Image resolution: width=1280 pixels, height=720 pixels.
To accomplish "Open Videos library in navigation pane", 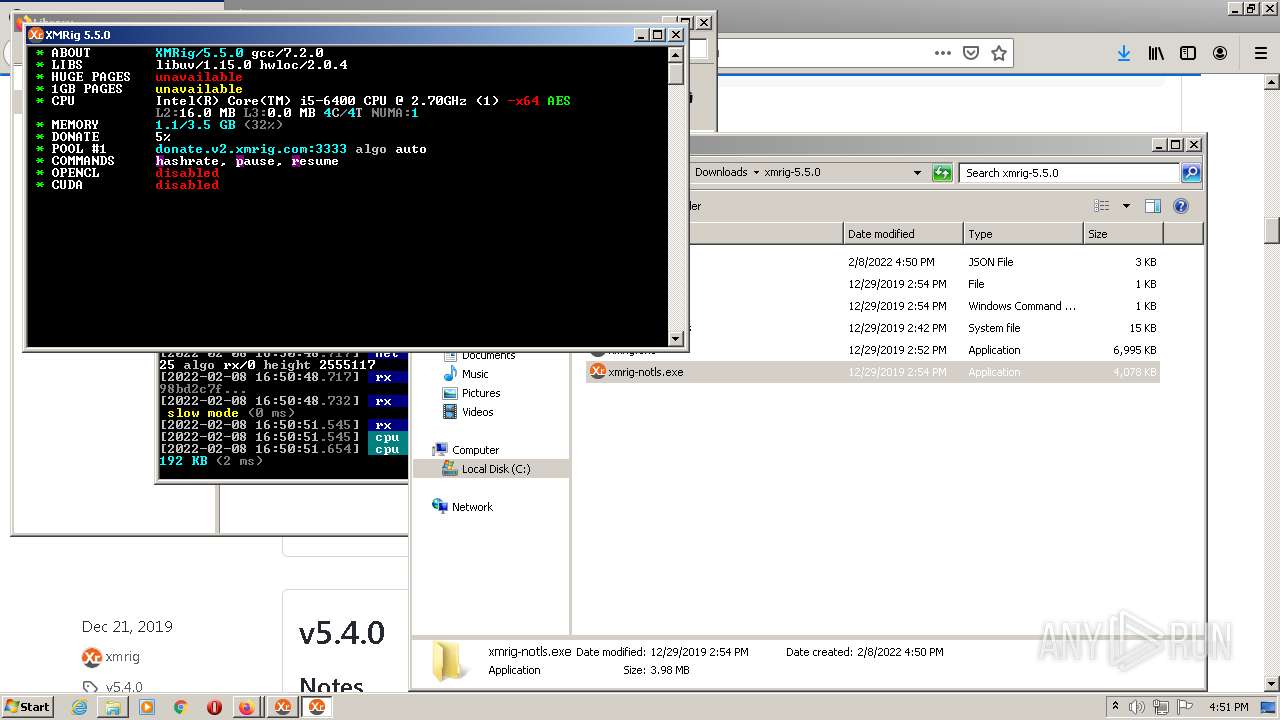I will 477,412.
